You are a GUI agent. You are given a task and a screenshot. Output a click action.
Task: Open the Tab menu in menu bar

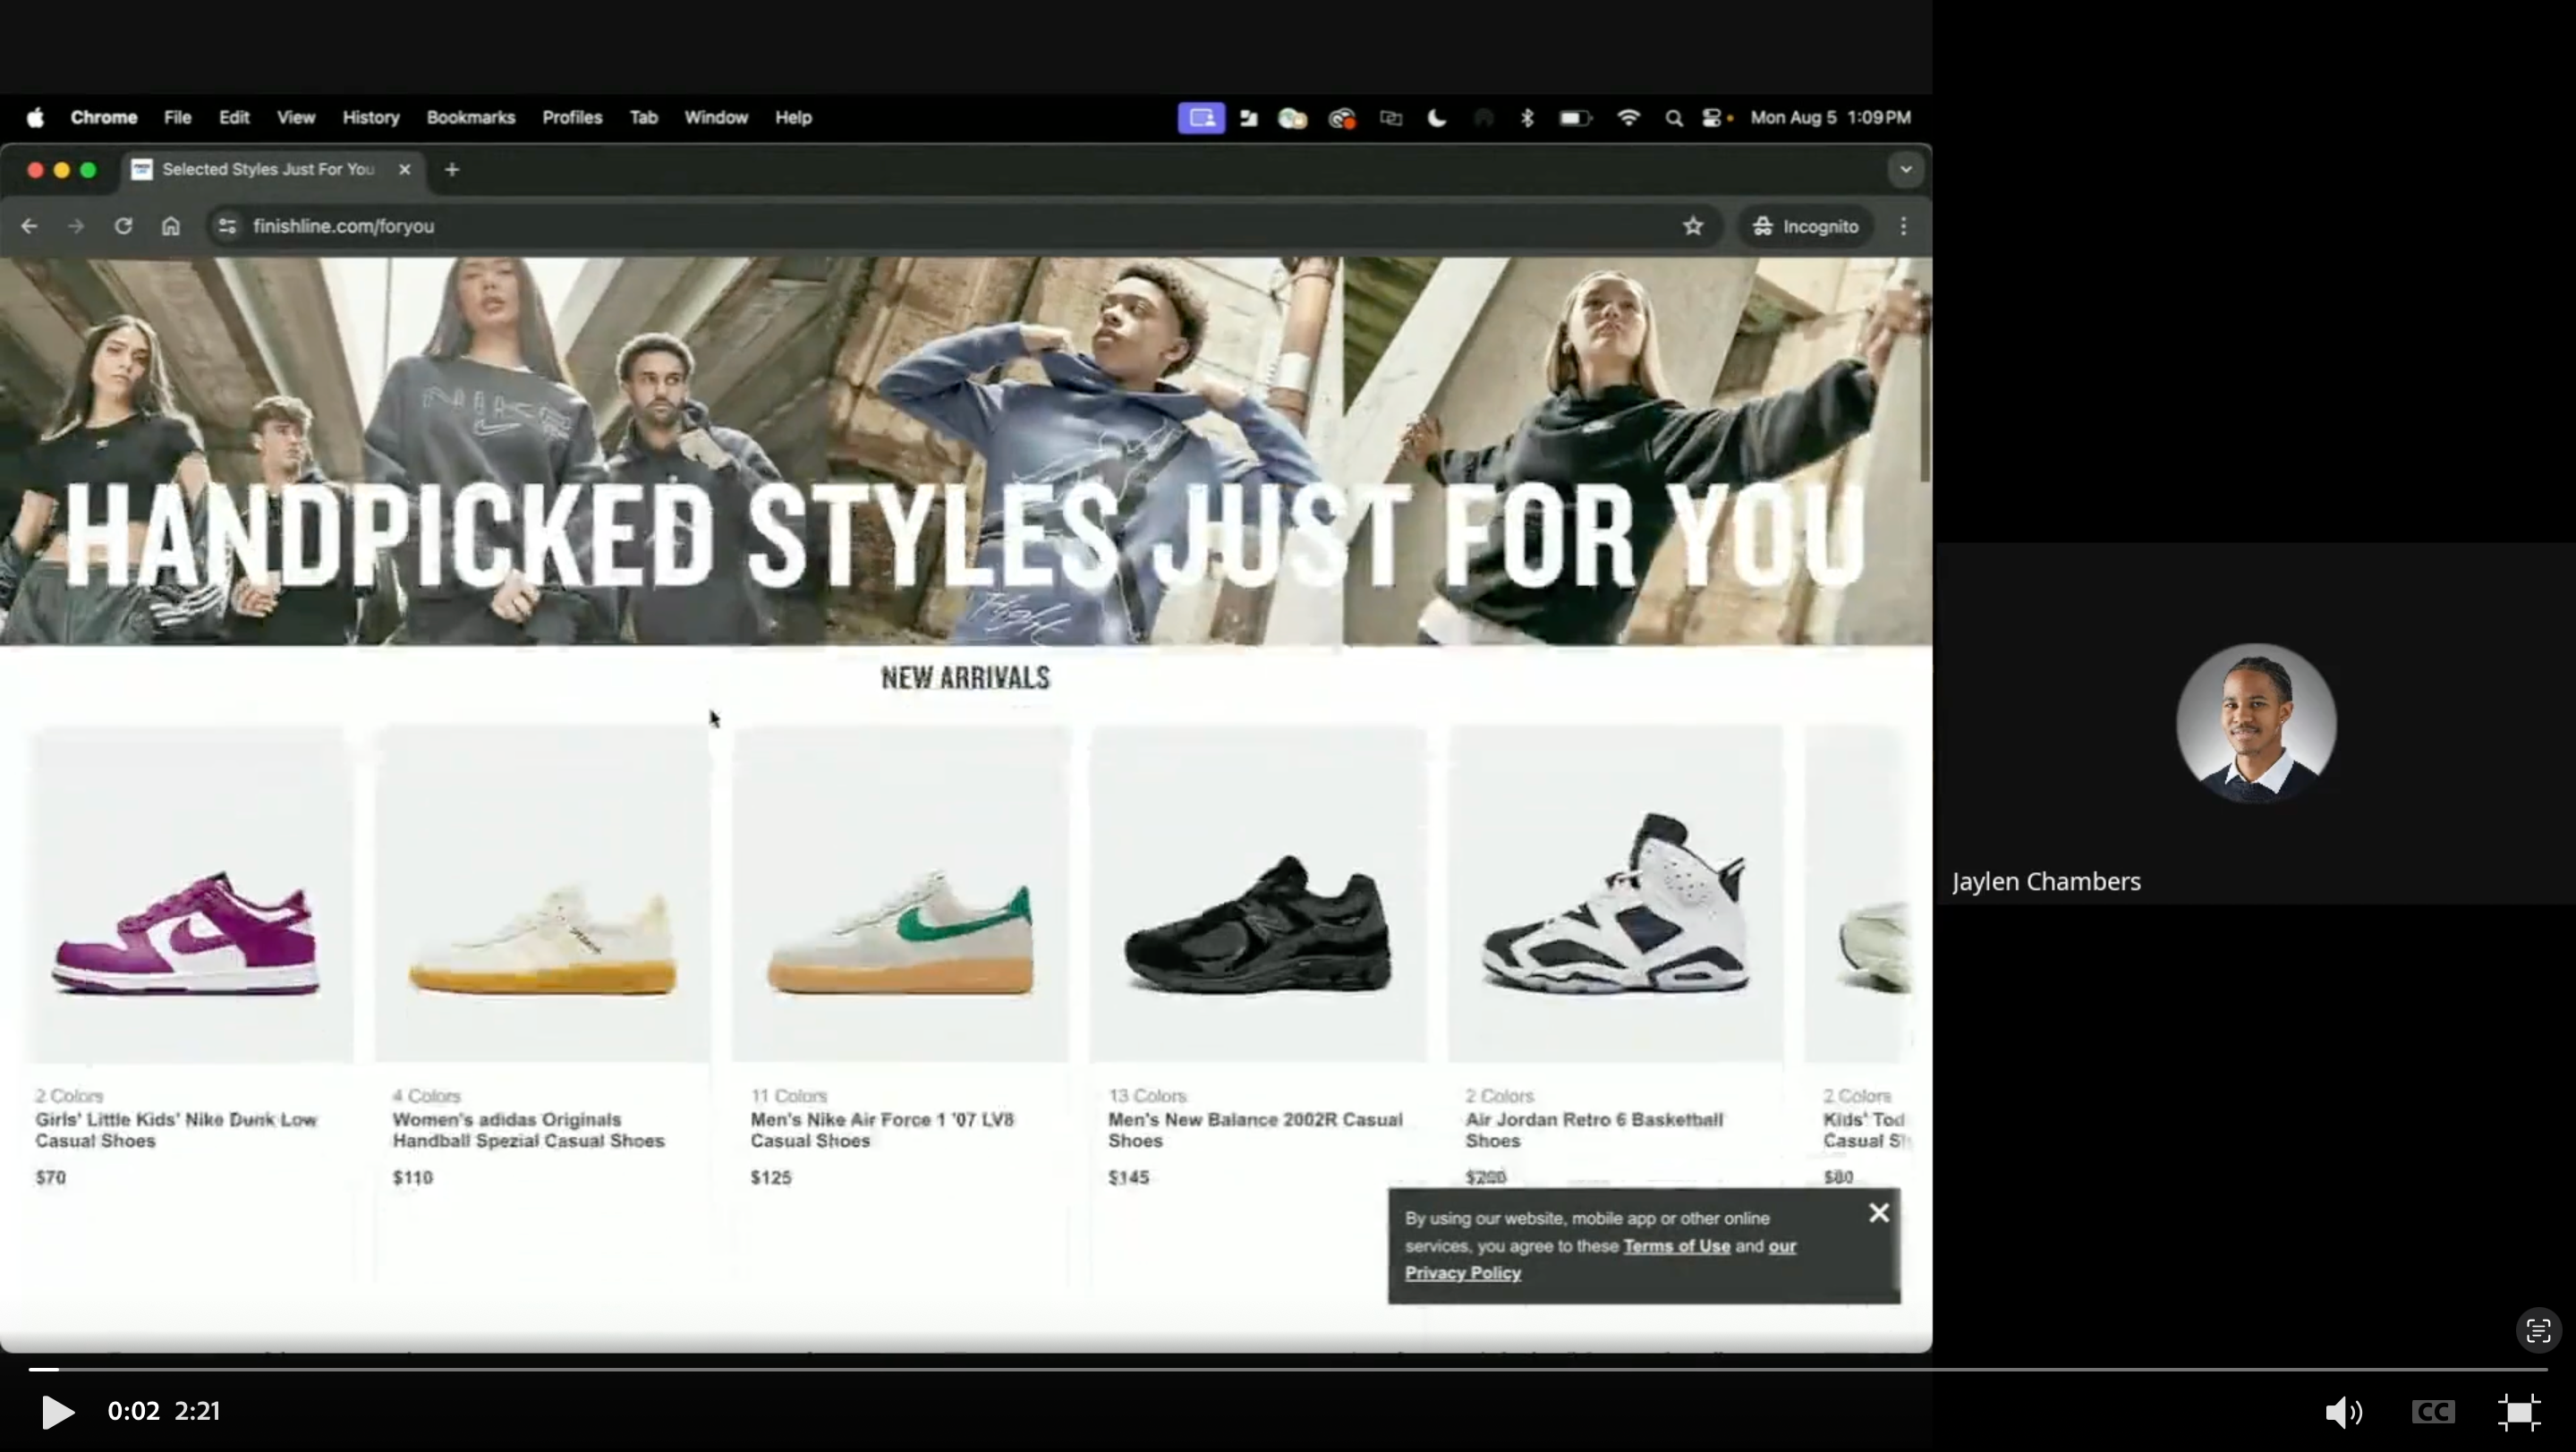(644, 118)
